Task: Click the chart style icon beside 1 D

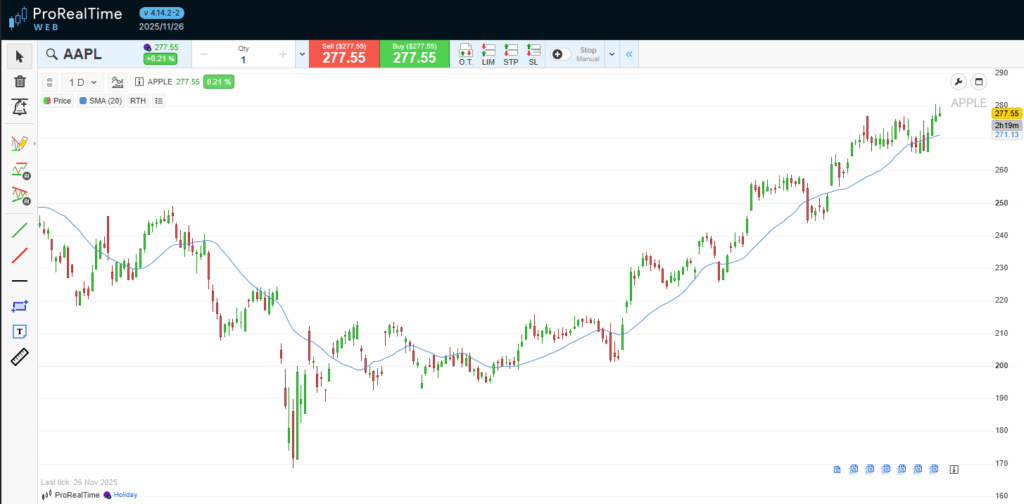Action: click(x=118, y=82)
